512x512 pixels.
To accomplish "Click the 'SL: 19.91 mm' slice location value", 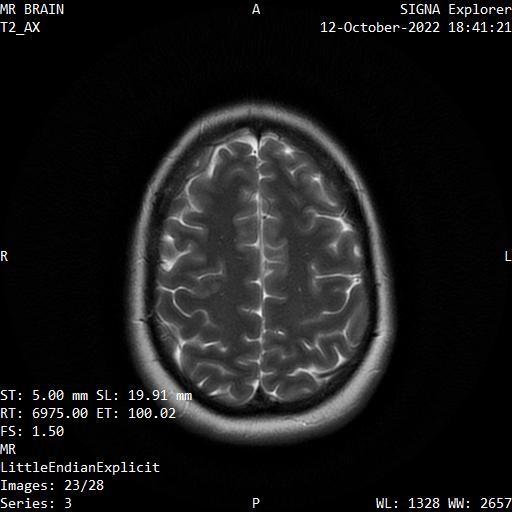I will [144, 395].
